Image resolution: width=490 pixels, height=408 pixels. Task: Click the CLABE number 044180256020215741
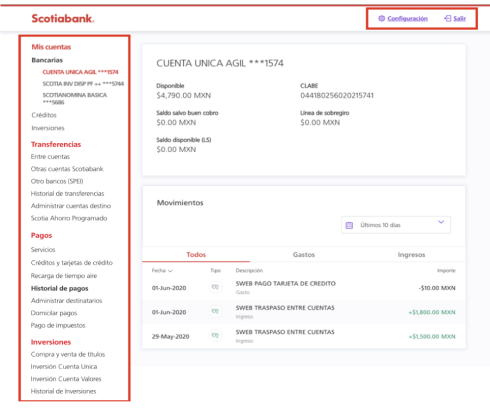tap(337, 96)
